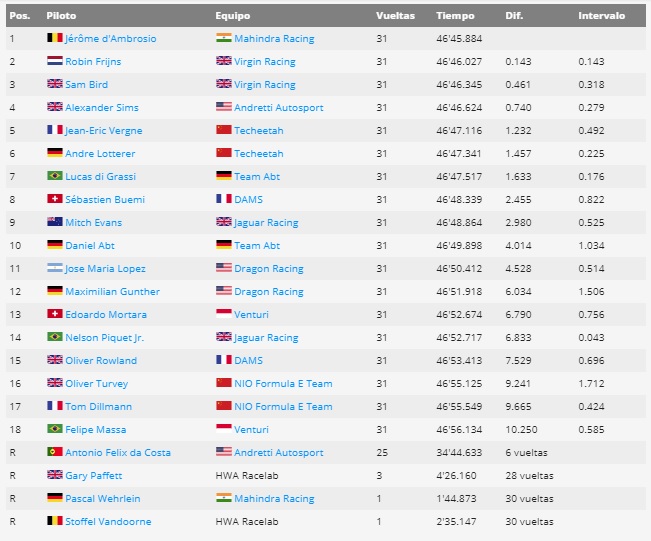Open Maximilian Gunther driver page

[x=113, y=291]
